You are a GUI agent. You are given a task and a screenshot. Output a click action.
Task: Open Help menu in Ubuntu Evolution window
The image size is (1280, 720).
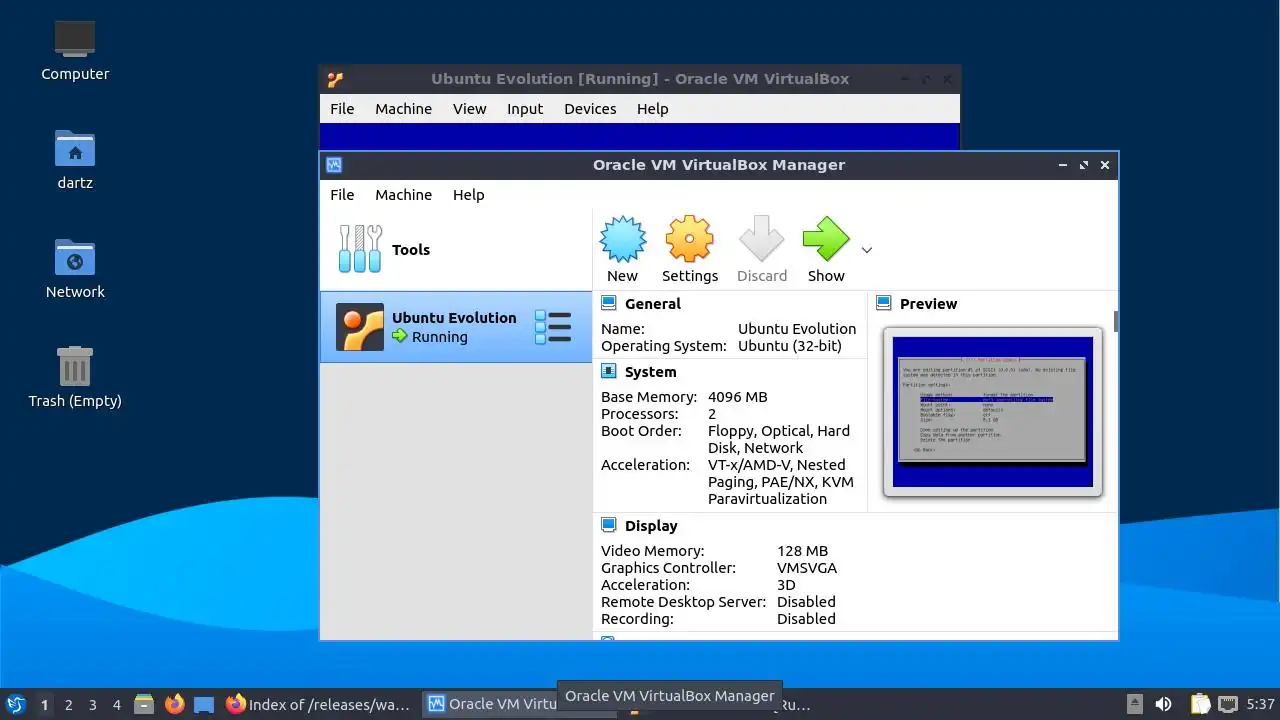[652, 109]
